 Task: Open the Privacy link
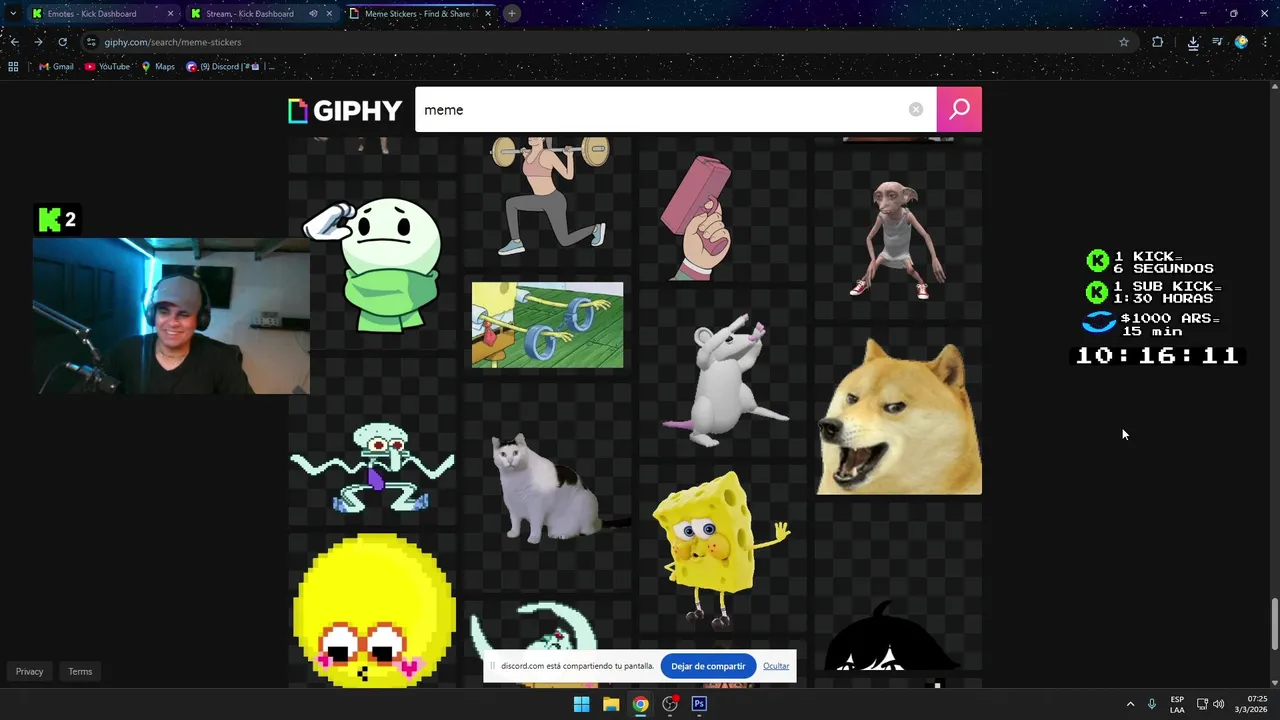pyautogui.click(x=29, y=672)
